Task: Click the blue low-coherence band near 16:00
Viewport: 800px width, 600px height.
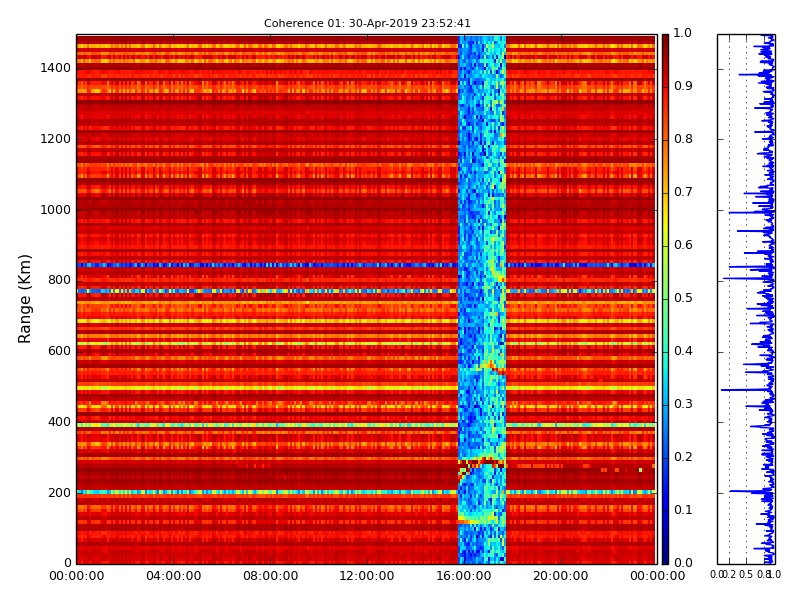Action: (x=482, y=299)
